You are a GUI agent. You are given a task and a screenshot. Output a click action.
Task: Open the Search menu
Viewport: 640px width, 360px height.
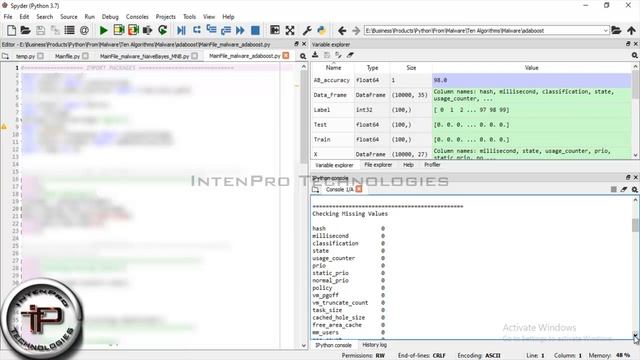(44, 17)
